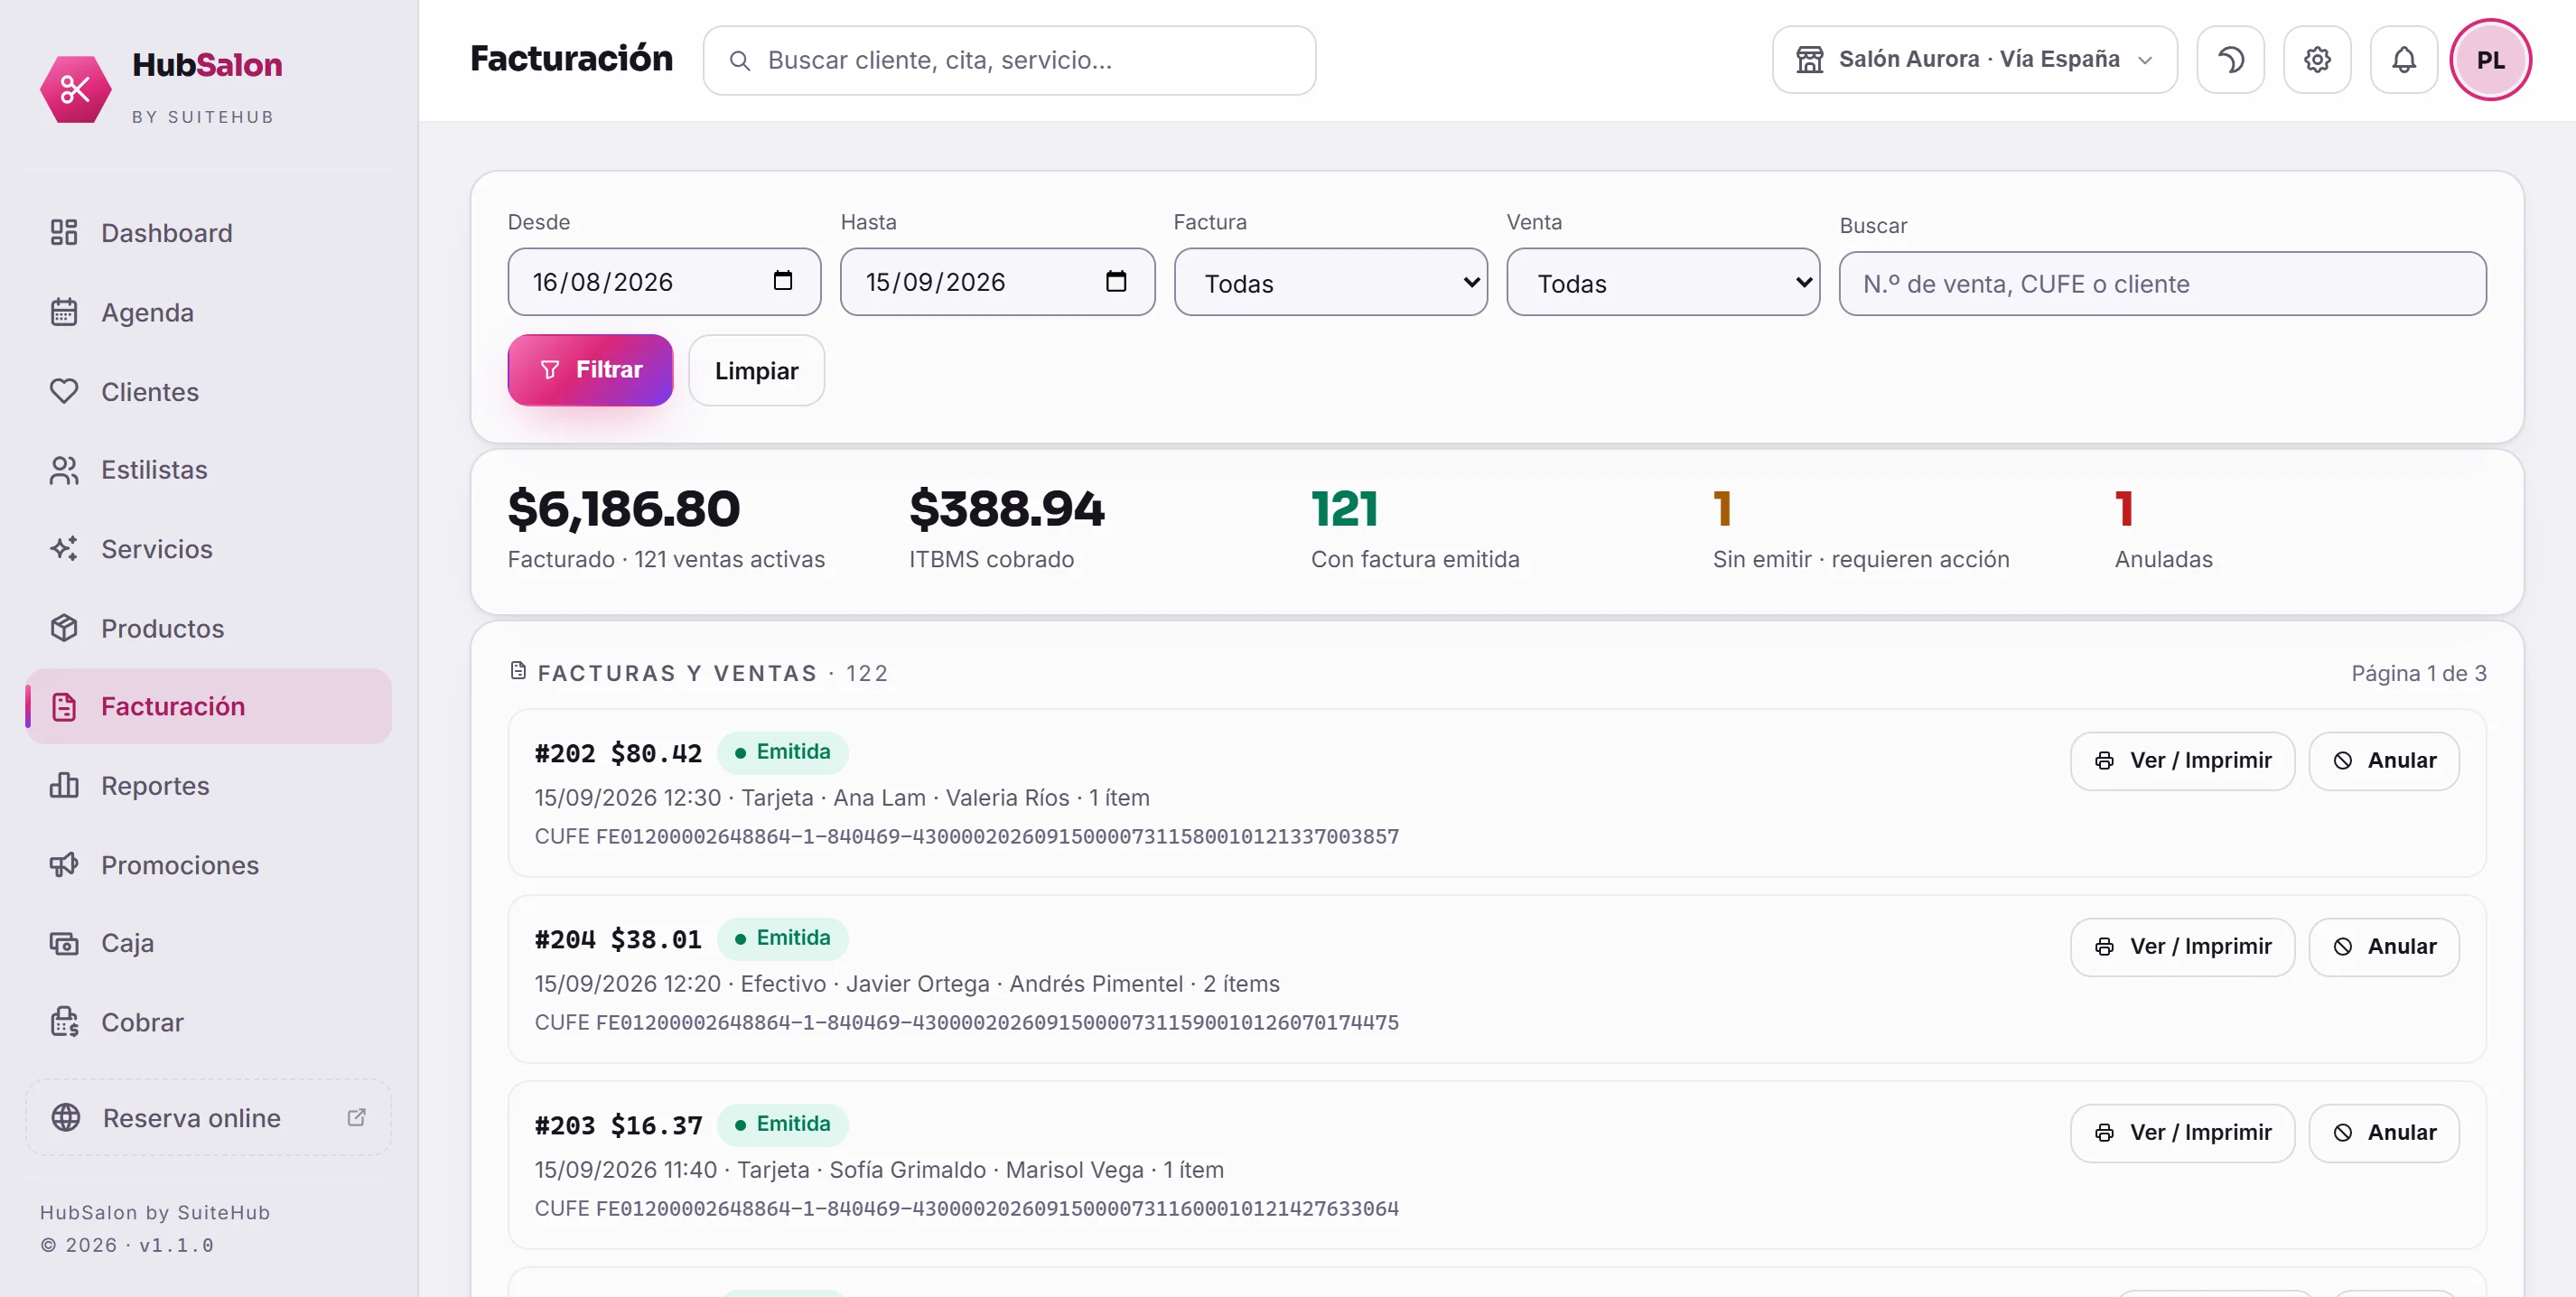
Task: Open the Productos section
Action: click(208, 628)
